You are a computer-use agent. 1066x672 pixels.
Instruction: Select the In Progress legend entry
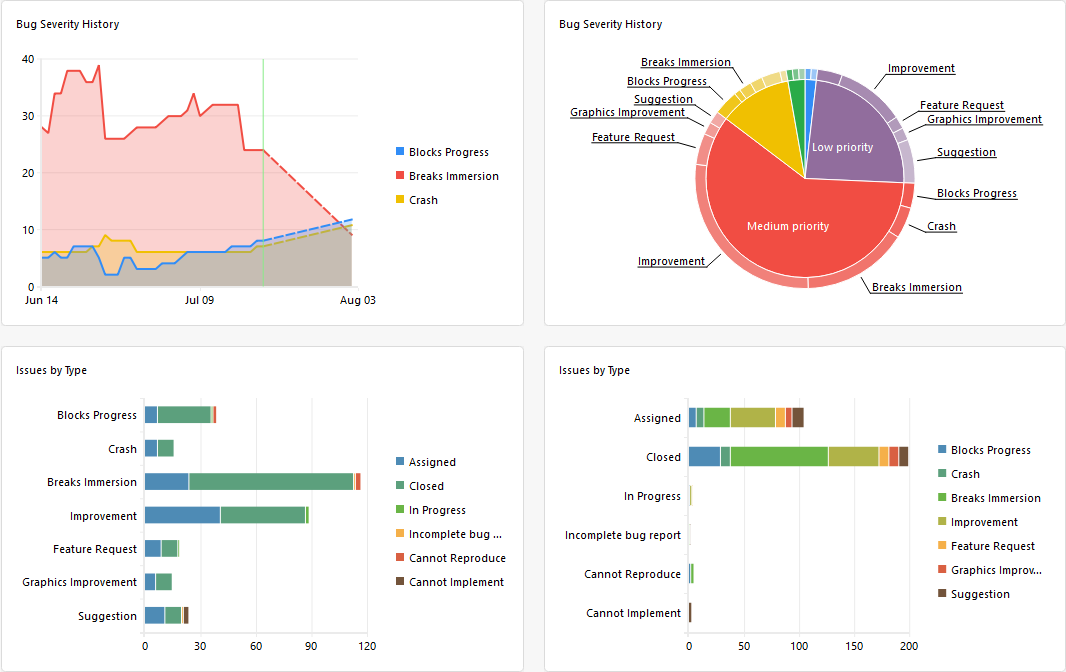pos(437,510)
